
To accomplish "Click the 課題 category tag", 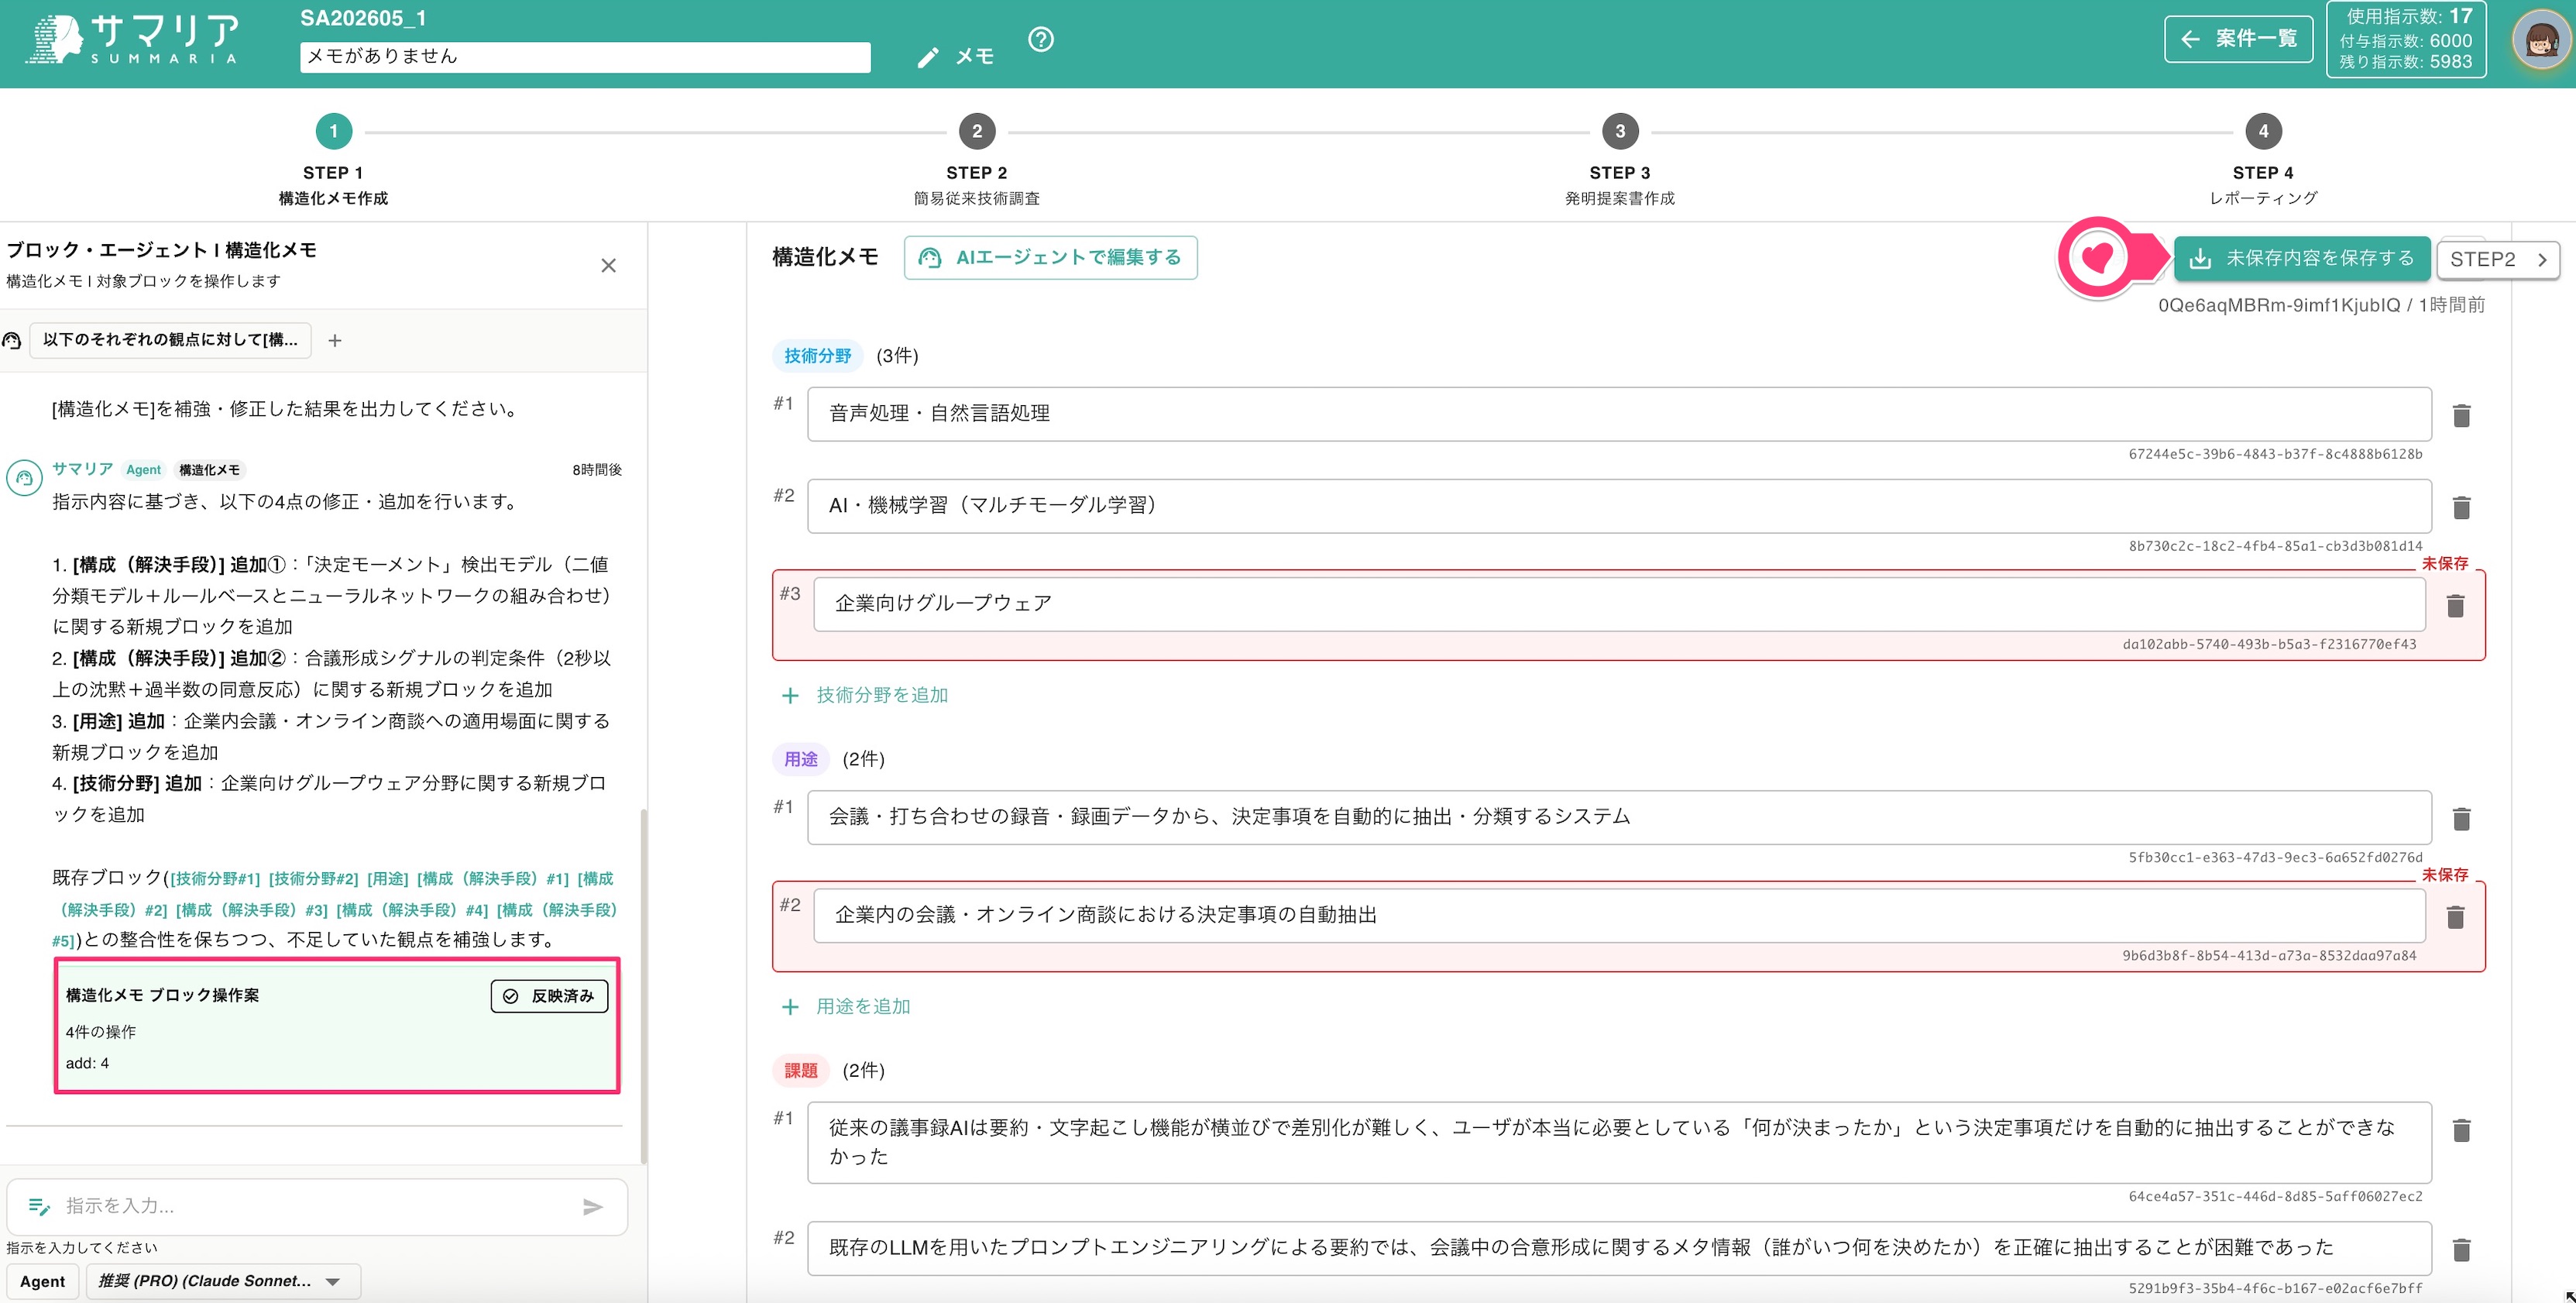I will 800,1070.
